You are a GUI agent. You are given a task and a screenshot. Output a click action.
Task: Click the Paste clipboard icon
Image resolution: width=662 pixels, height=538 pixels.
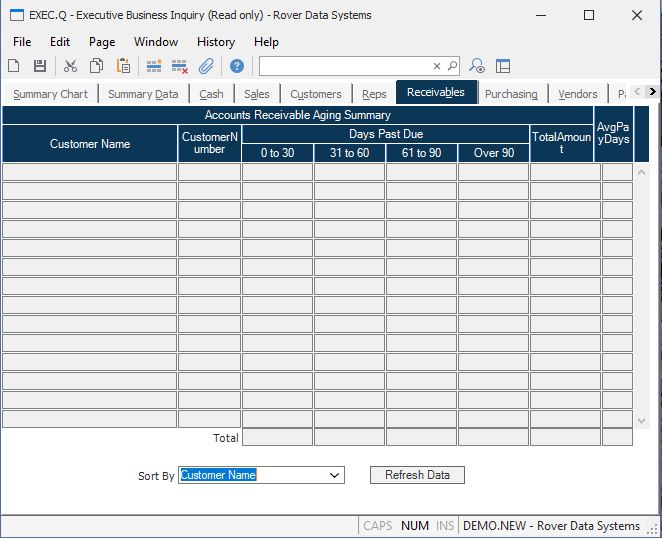(123, 66)
